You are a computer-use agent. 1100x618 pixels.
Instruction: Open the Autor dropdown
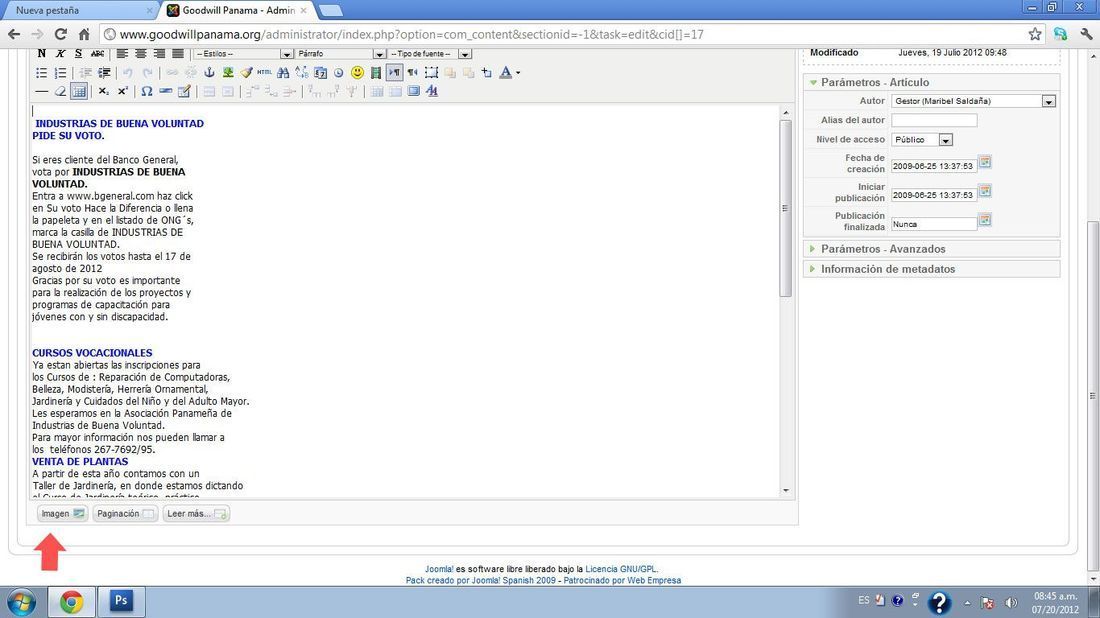tap(974, 101)
